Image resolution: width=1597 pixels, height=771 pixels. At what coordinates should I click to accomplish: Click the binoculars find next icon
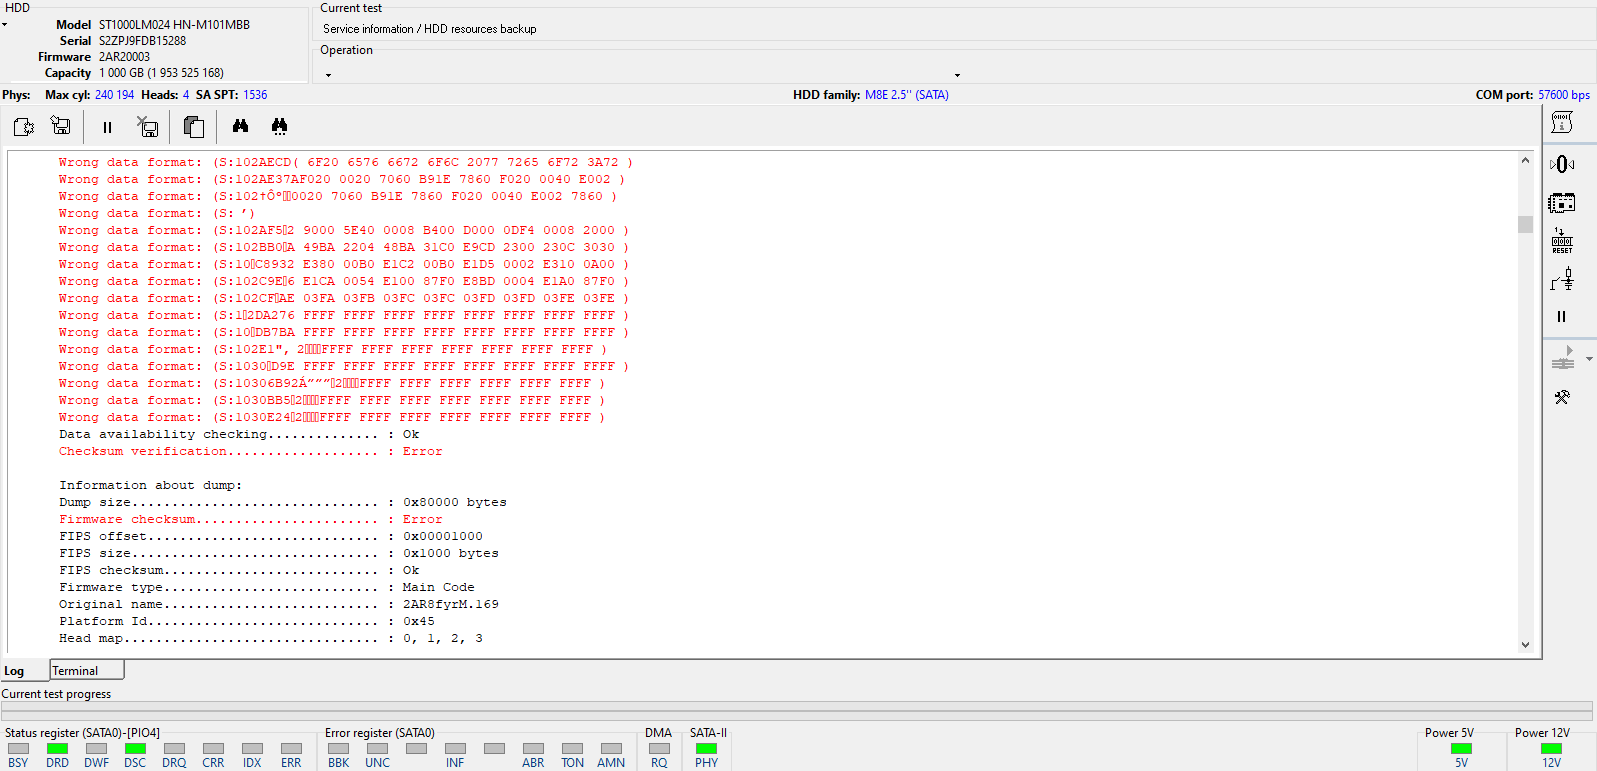279,126
